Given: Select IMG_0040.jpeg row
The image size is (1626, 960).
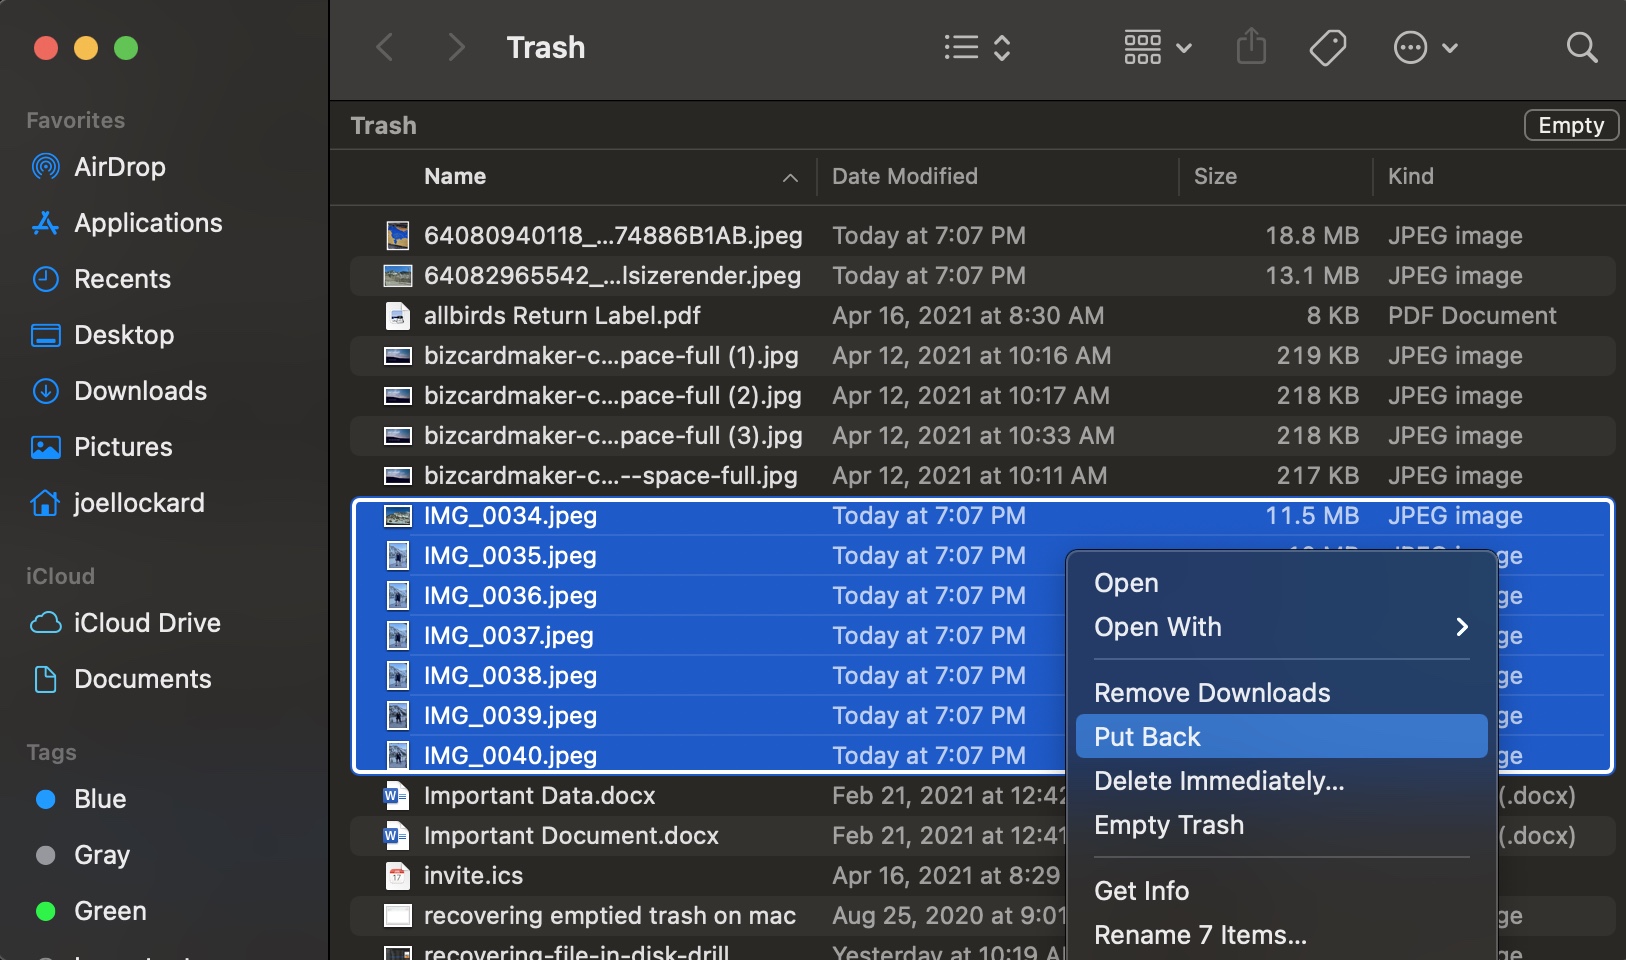Looking at the screenshot, I should pos(710,756).
